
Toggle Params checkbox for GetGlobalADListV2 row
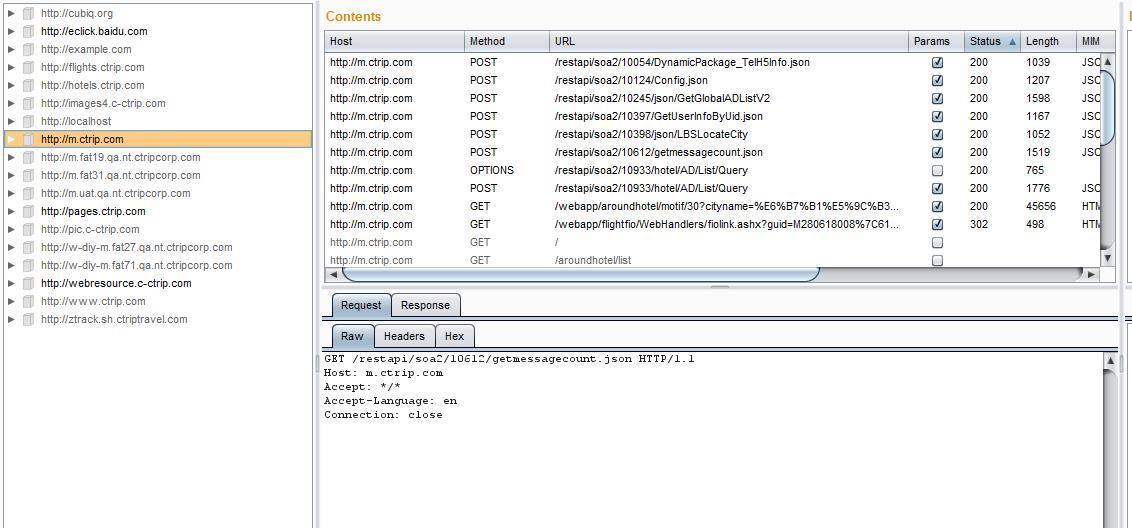[x=937, y=98]
